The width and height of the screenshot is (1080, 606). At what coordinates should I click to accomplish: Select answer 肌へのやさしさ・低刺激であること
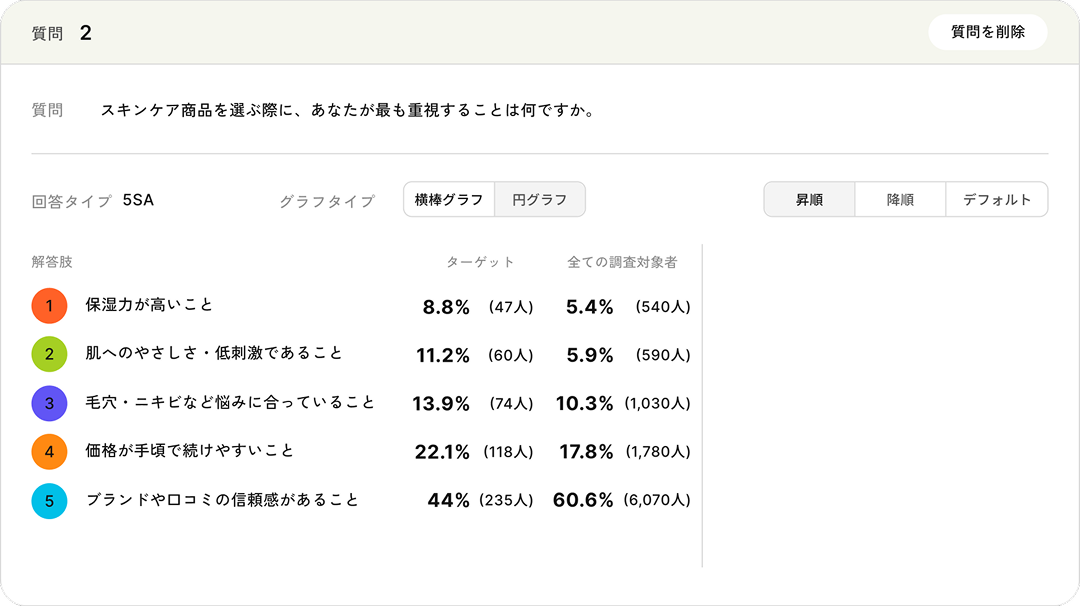tap(214, 353)
